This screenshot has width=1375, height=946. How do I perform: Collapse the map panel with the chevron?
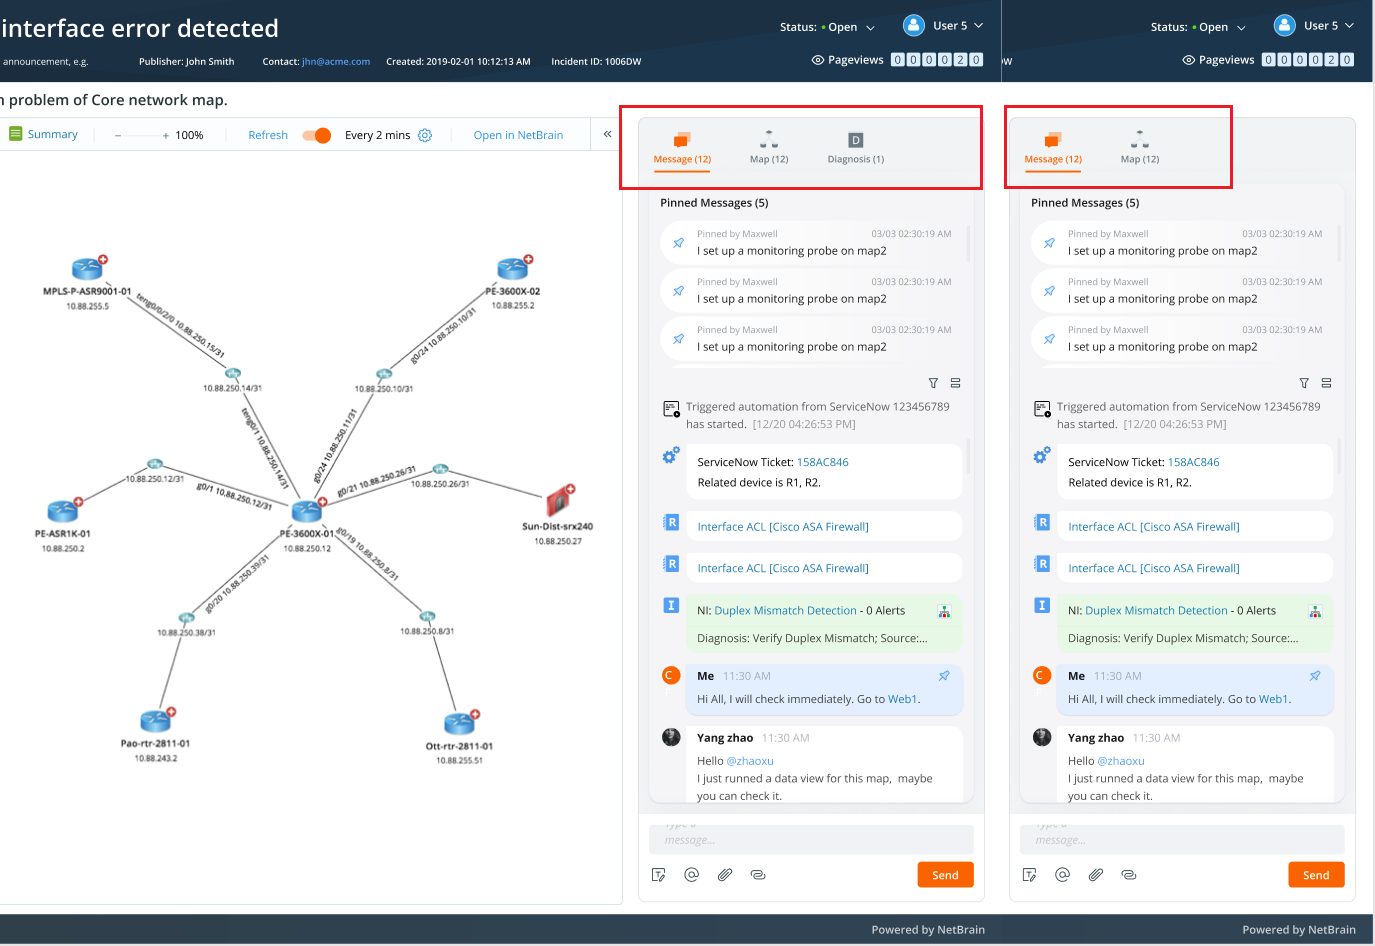607,133
